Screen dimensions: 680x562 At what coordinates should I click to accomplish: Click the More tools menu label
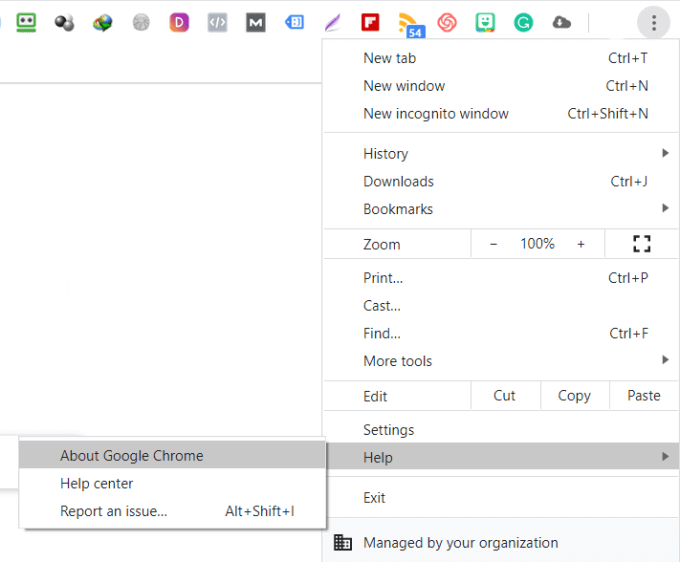(x=398, y=361)
